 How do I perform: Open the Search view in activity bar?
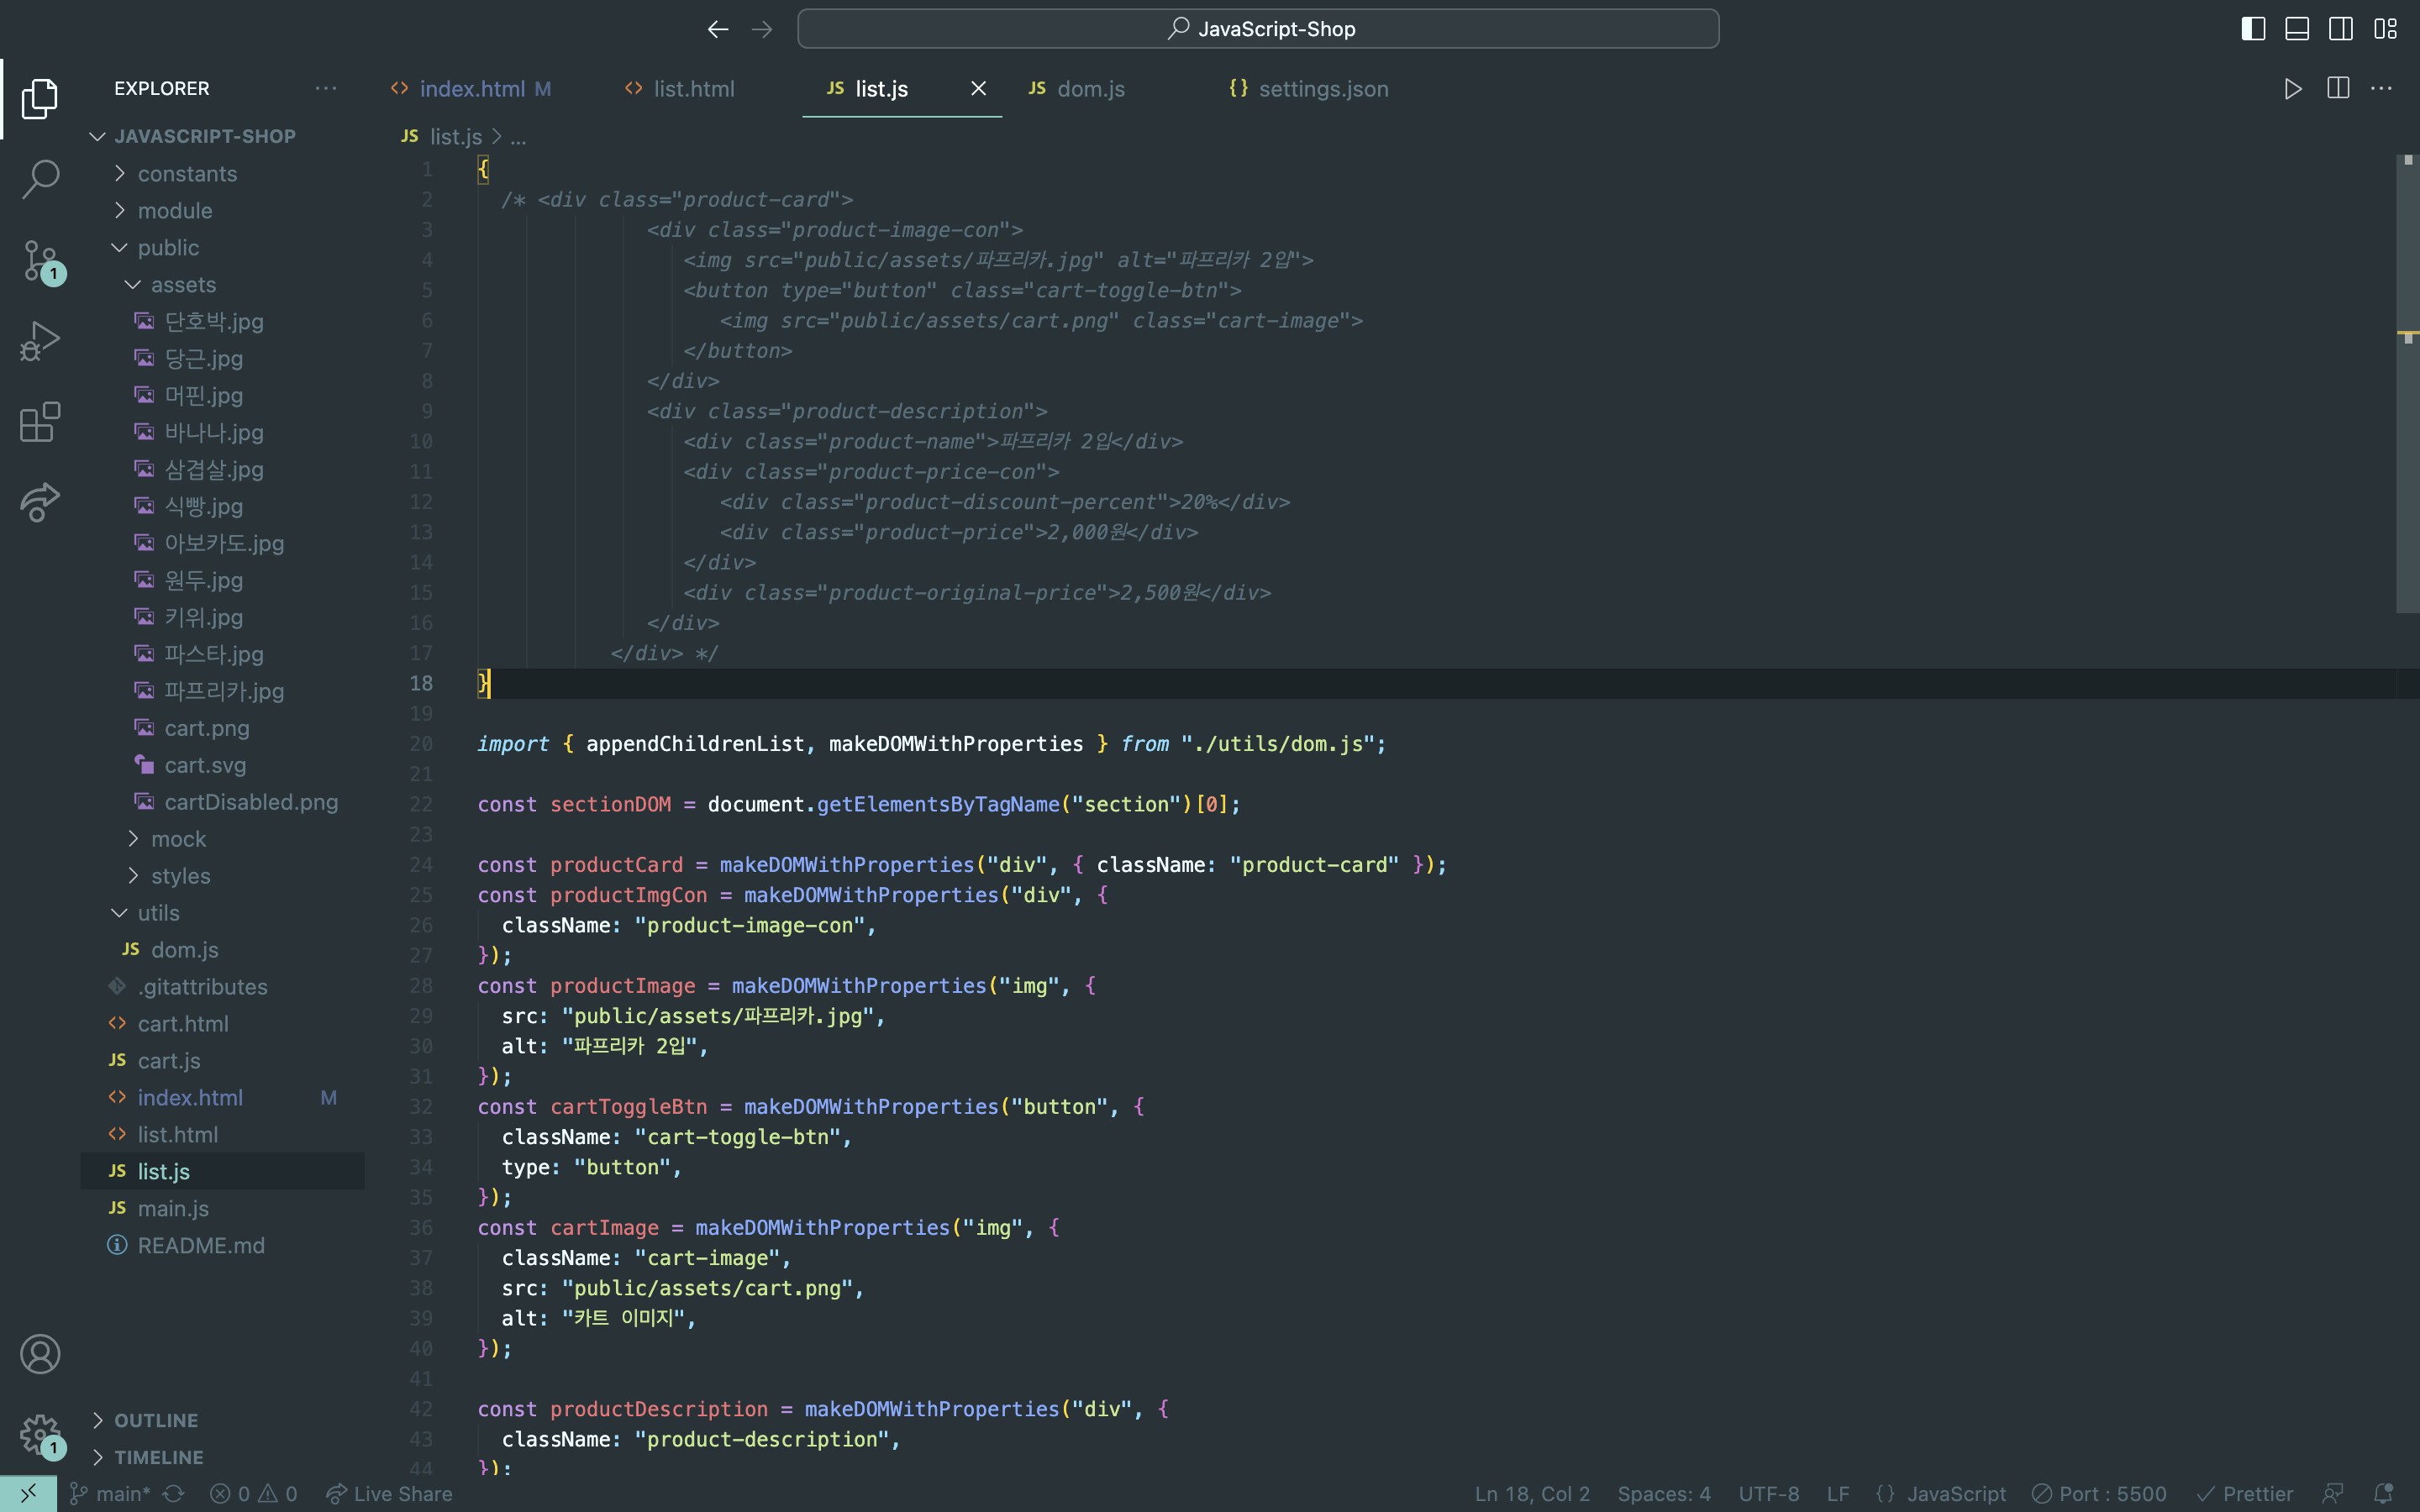[x=40, y=180]
